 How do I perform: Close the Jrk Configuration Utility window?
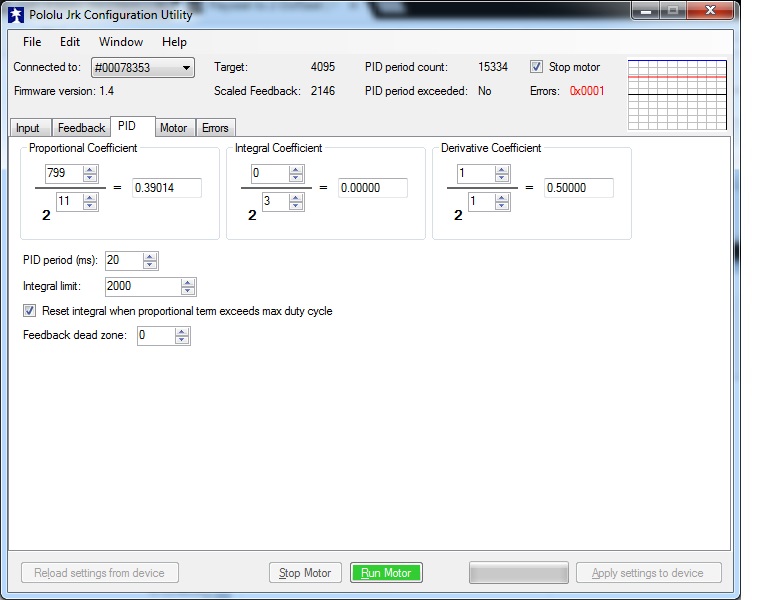coord(710,10)
